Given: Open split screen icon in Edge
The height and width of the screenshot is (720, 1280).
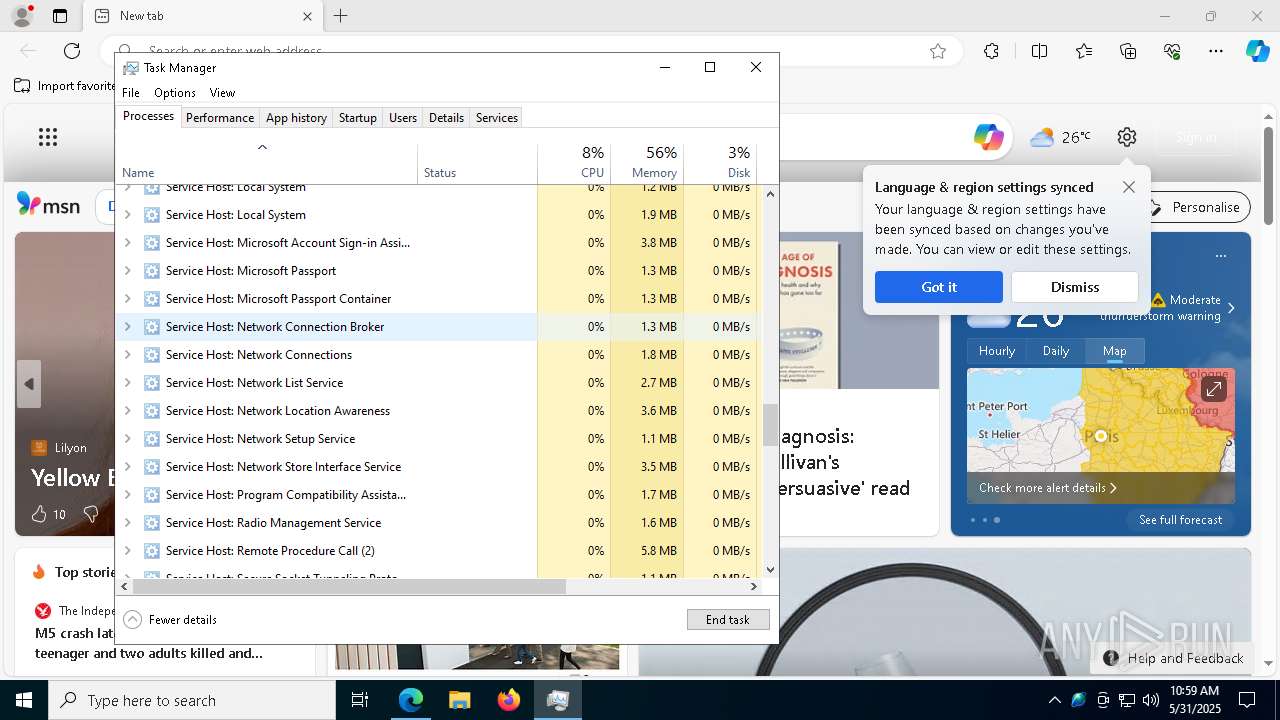Looking at the screenshot, I should pos(1039,51).
